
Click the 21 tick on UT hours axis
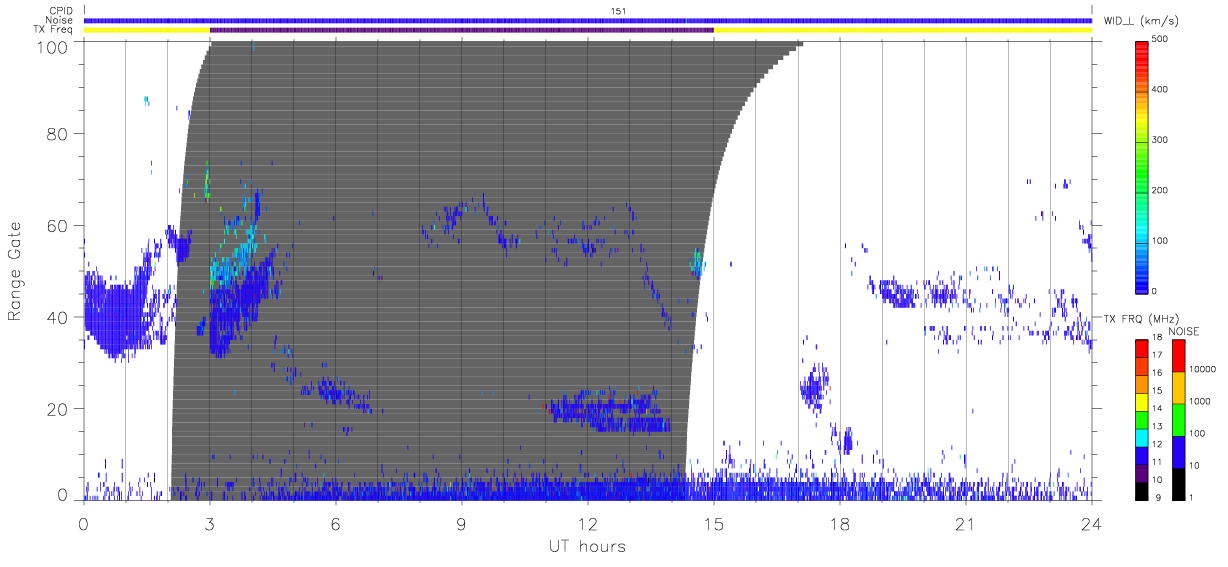pyautogui.click(x=966, y=523)
